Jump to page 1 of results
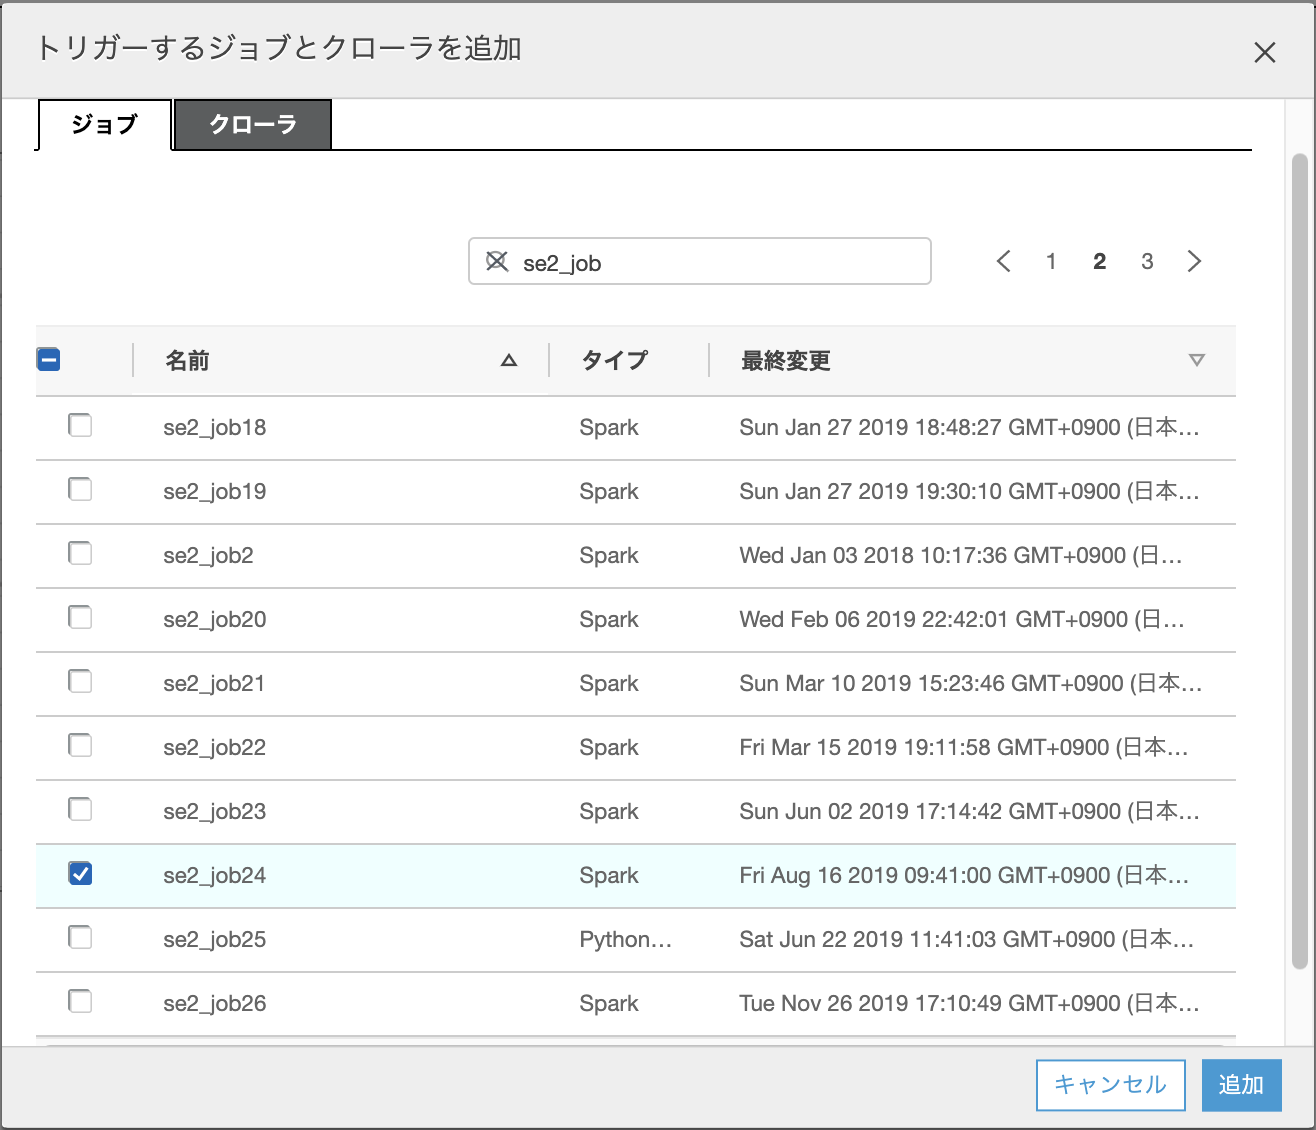1316x1130 pixels. coord(1051,261)
